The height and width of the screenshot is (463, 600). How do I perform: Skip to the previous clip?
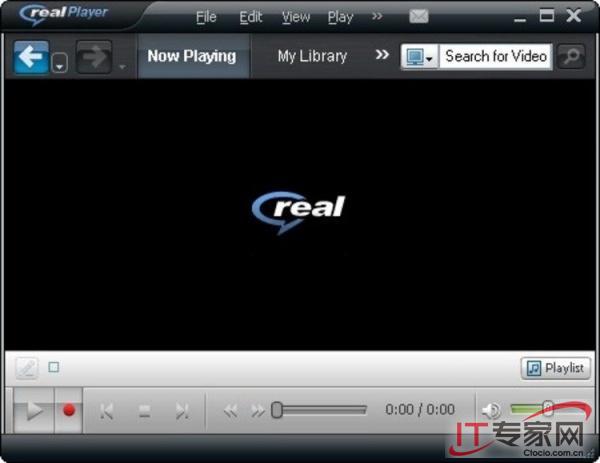pos(107,411)
